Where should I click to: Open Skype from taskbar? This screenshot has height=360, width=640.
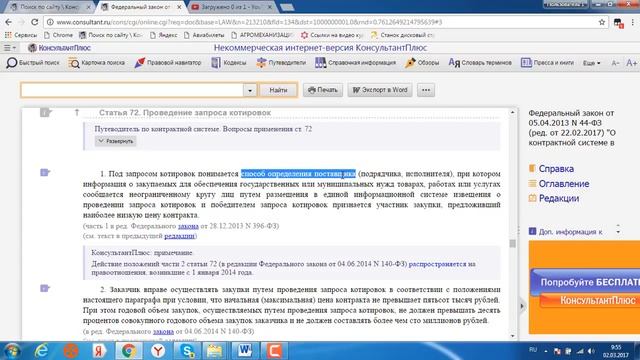[187, 351]
